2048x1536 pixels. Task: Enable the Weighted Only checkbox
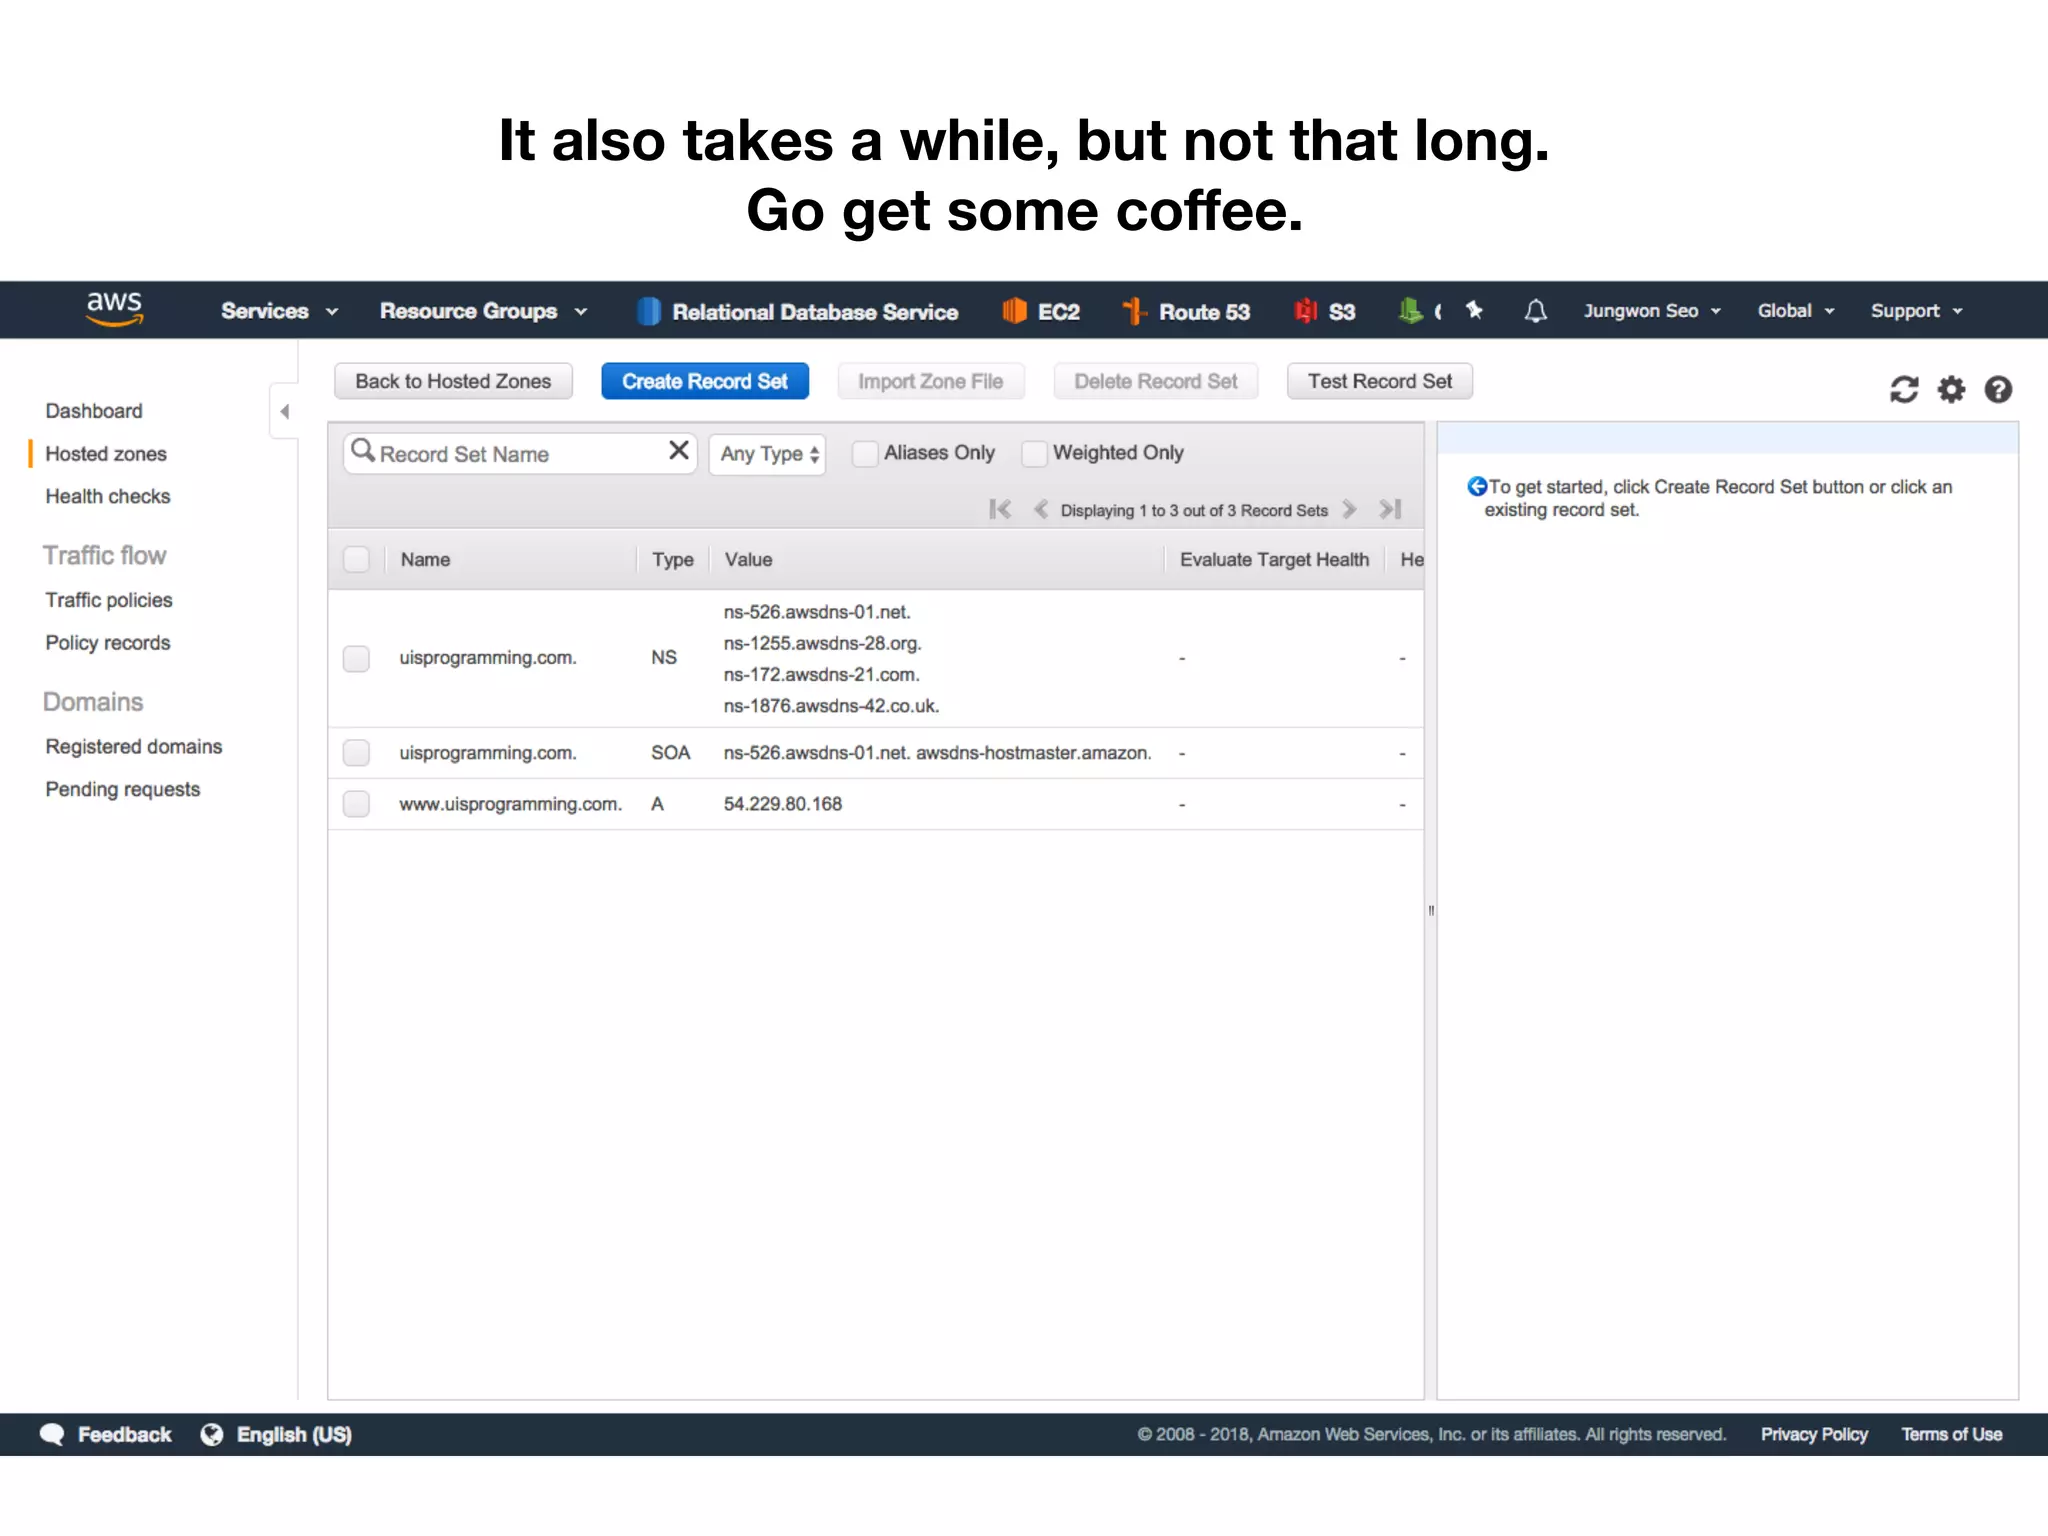(1034, 453)
